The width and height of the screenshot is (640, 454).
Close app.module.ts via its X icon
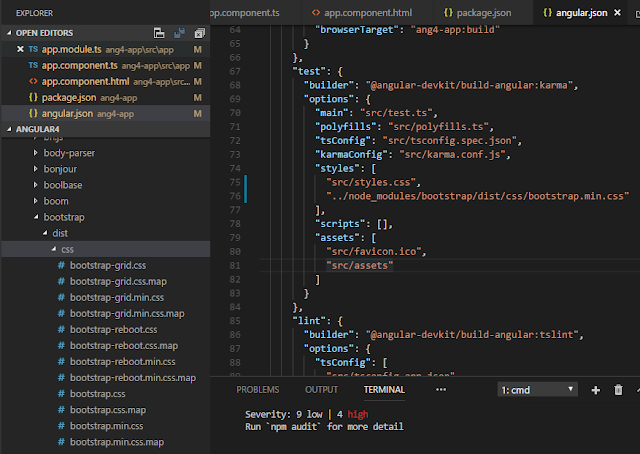pos(20,49)
